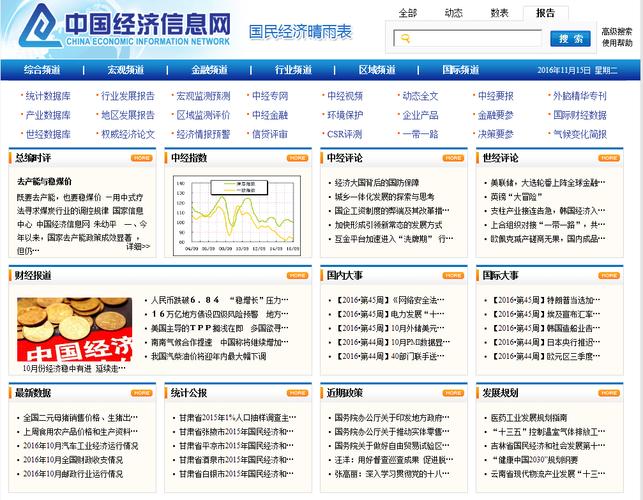This screenshot has height=500, width=643.
Task: Click MORE button in 世经评论 panel
Action: (x=609, y=158)
